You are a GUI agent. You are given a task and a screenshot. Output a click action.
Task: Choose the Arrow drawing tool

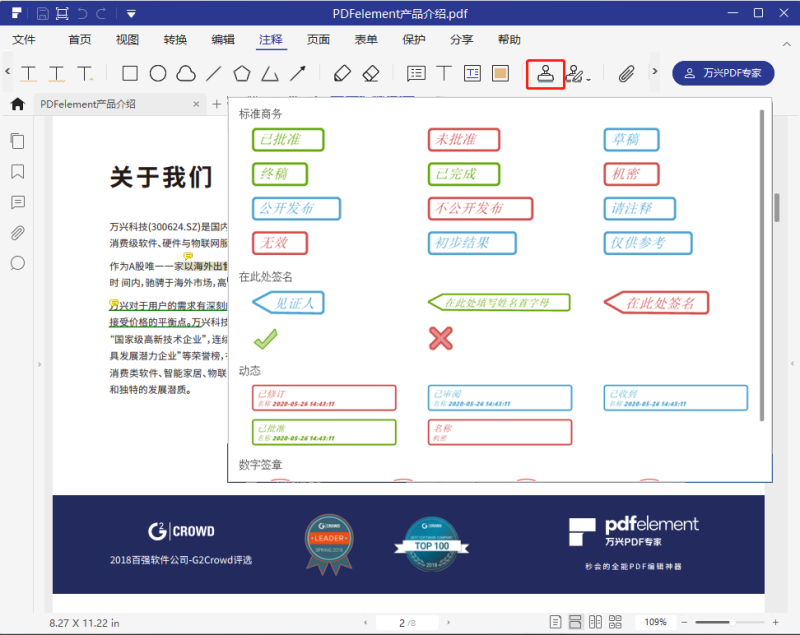point(298,73)
